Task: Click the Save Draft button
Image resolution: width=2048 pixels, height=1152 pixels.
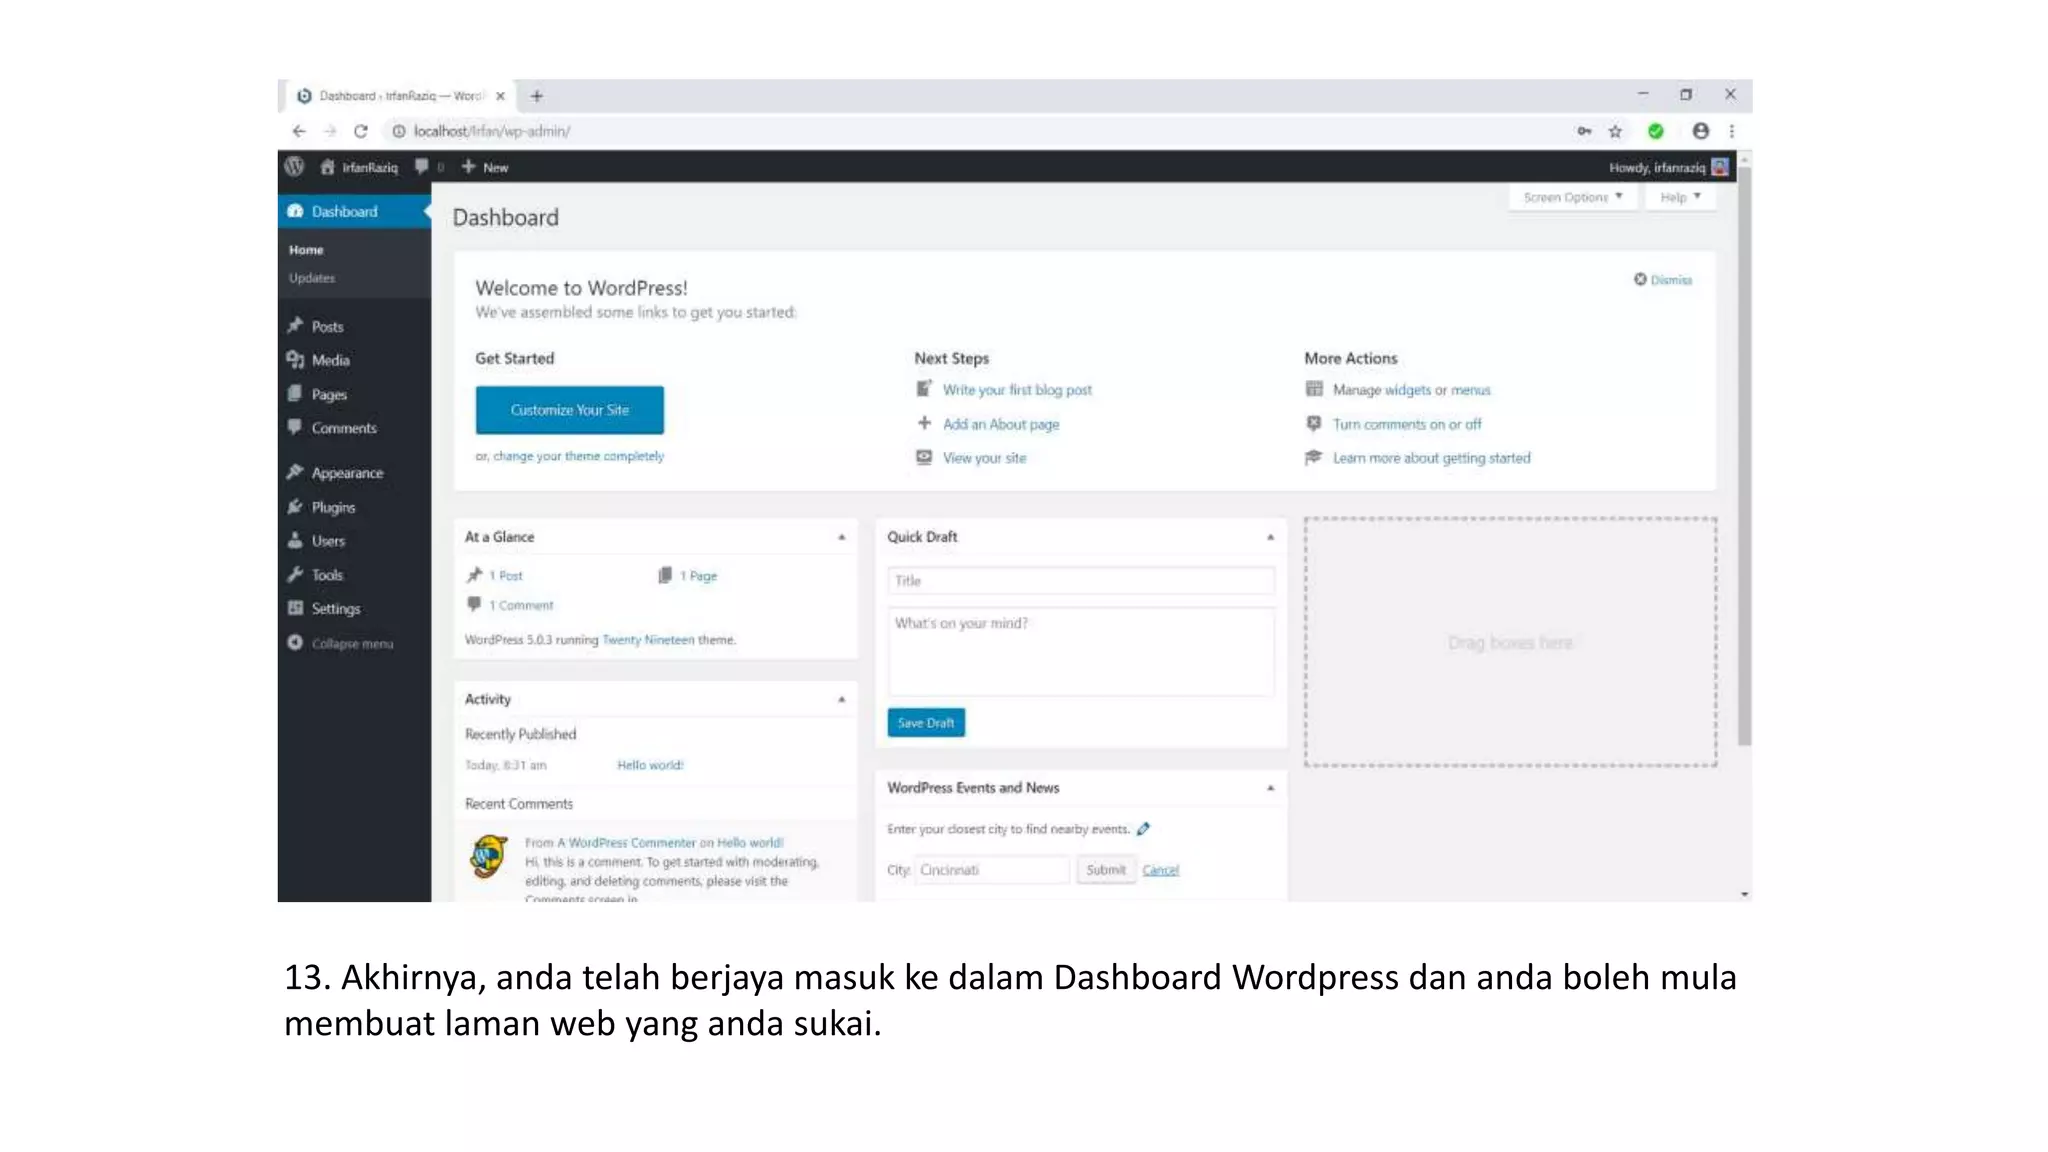Action: click(x=926, y=723)
